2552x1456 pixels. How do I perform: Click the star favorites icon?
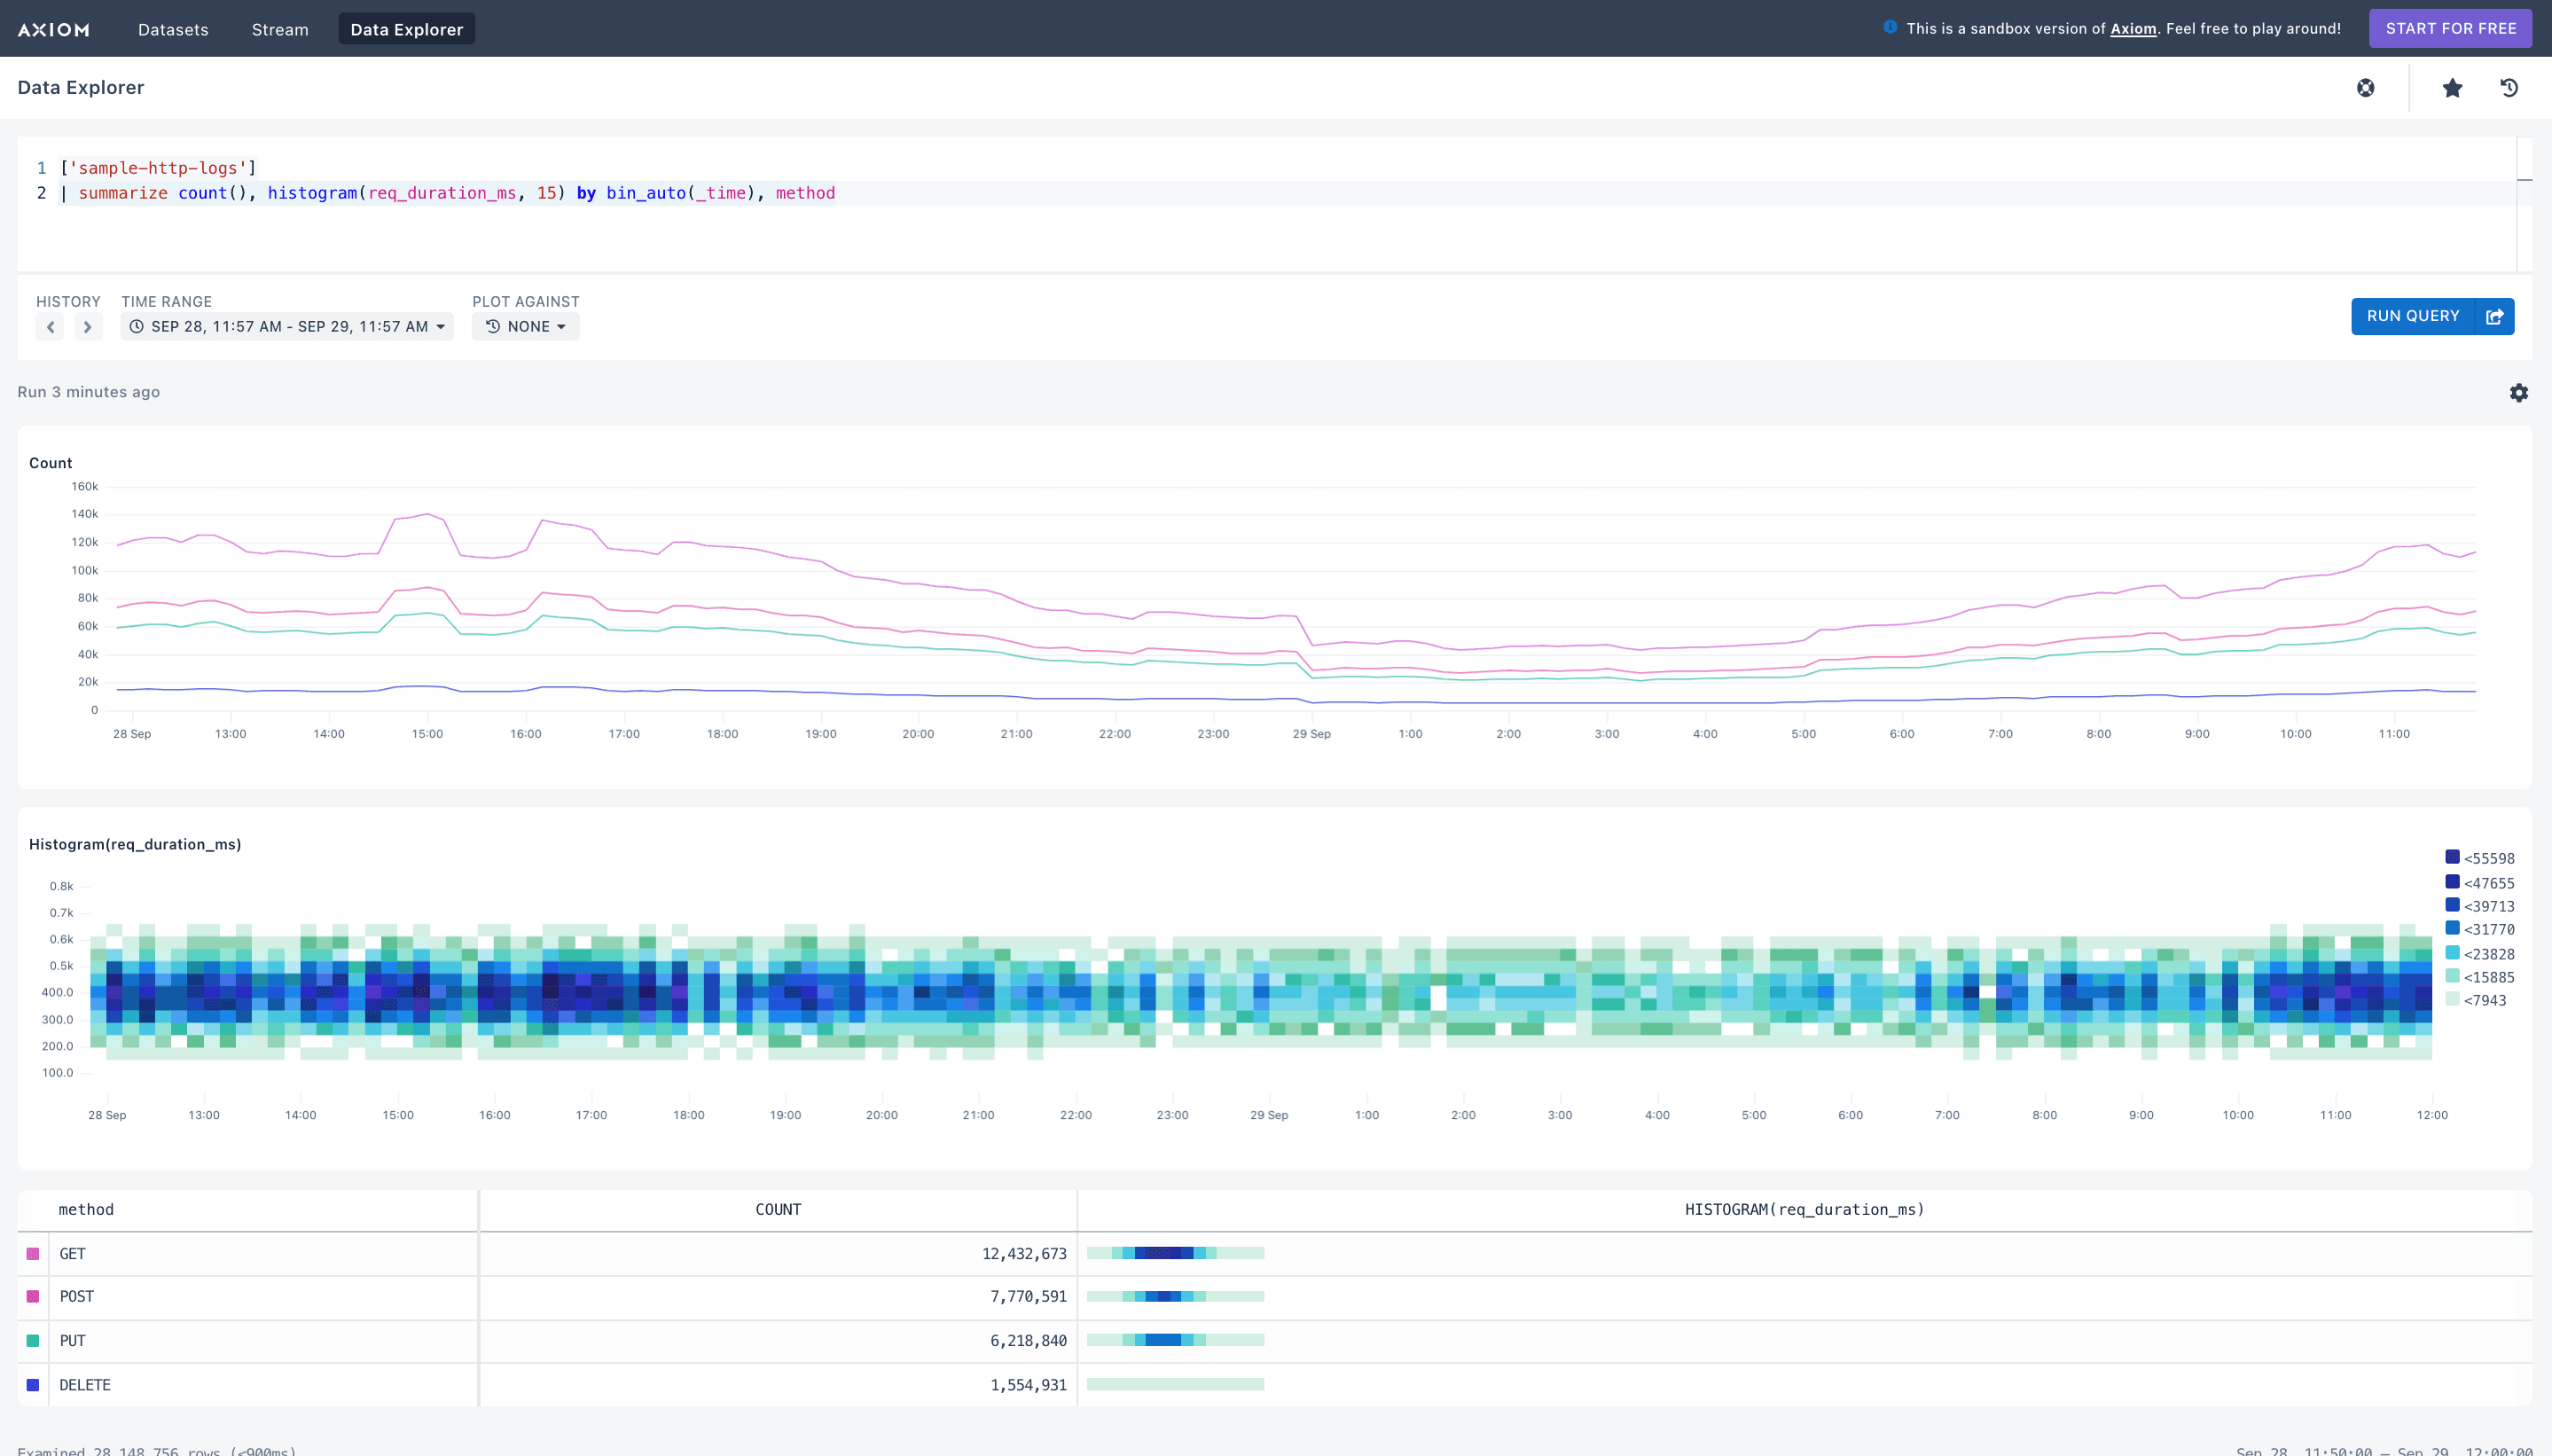[x=2452, y=88]
